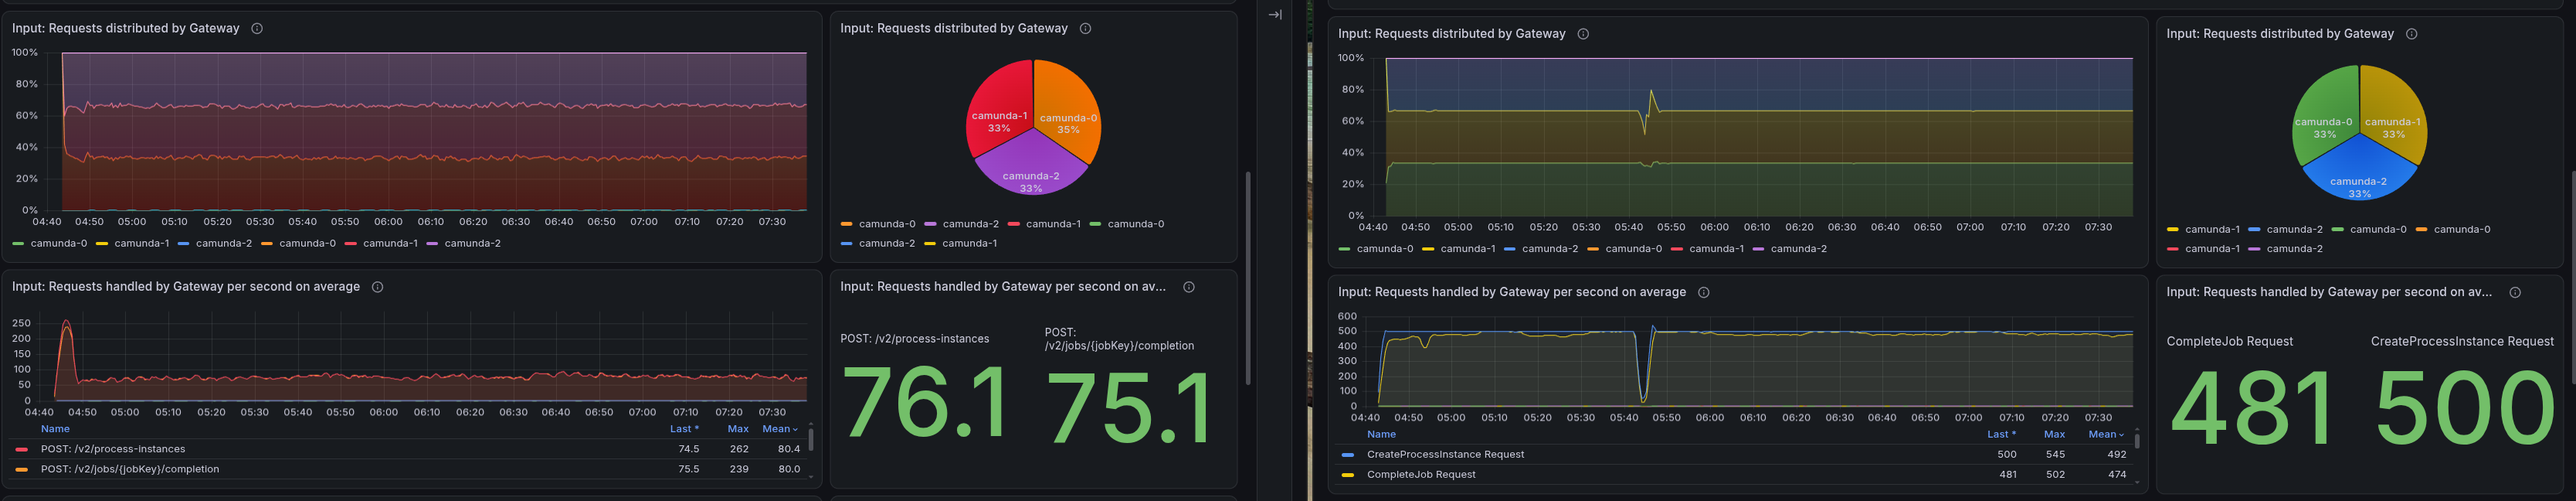Click red swatch of POST: /v2/process-instances legend row
Viewport: 2576px width, 501px height.
pyautogui.click(x=22, y=450)
